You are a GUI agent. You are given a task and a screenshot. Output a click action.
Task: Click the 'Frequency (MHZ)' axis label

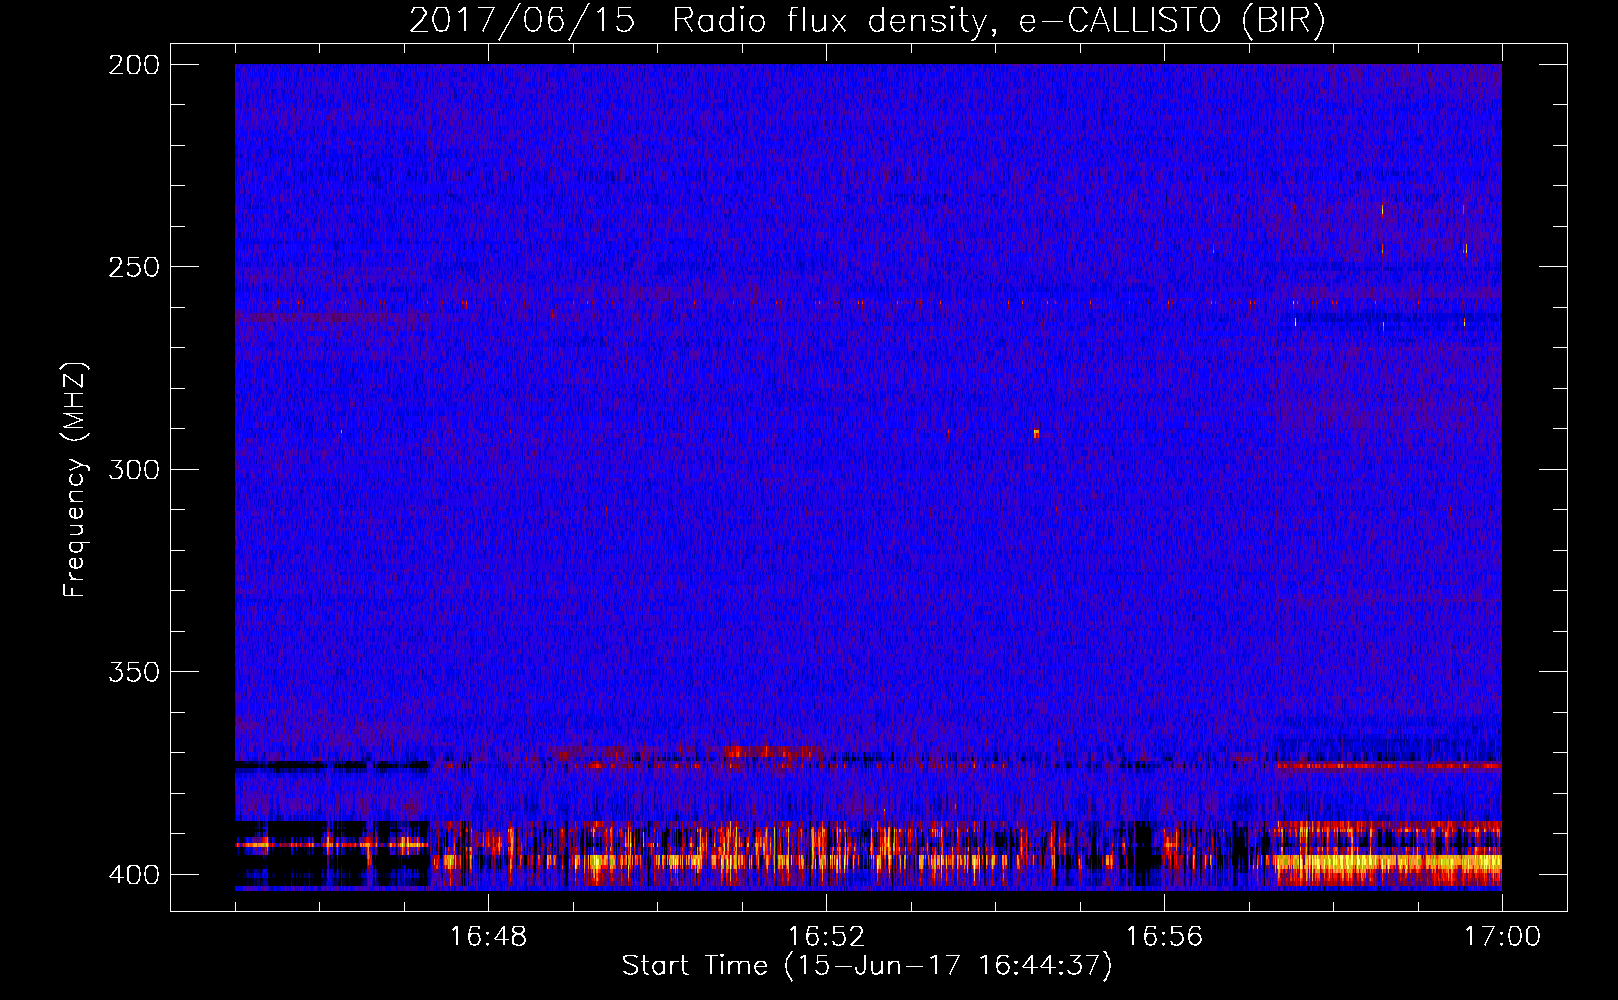(75, 479)
